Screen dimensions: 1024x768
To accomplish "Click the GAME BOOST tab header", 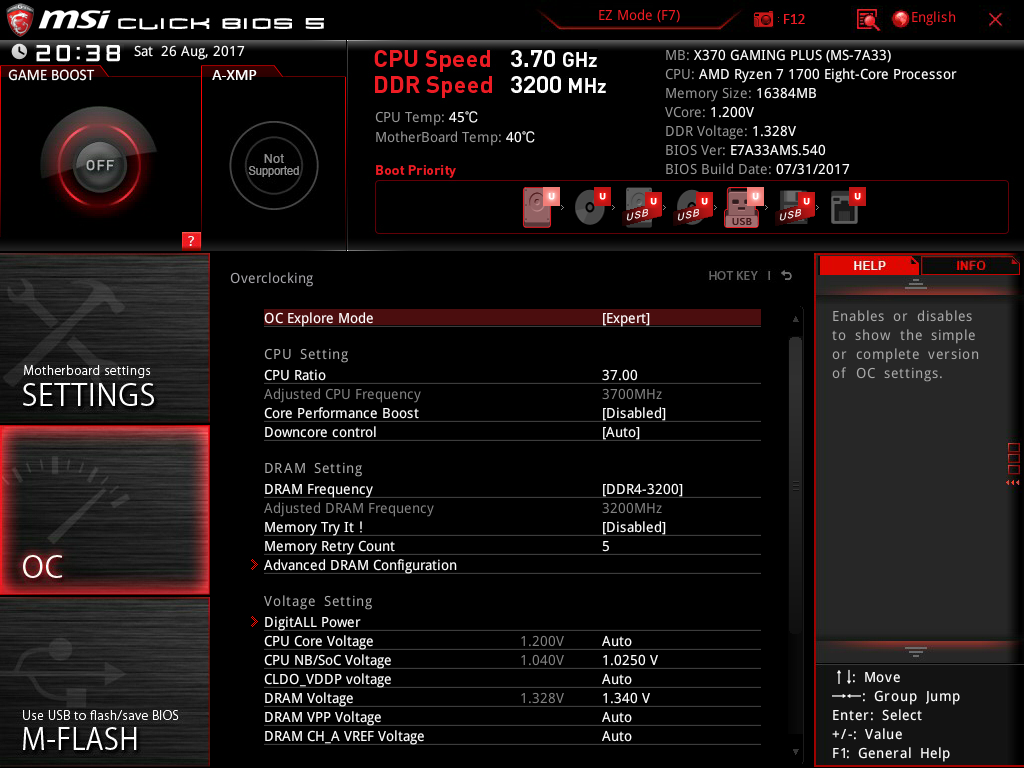I will (x=51, y=75).
